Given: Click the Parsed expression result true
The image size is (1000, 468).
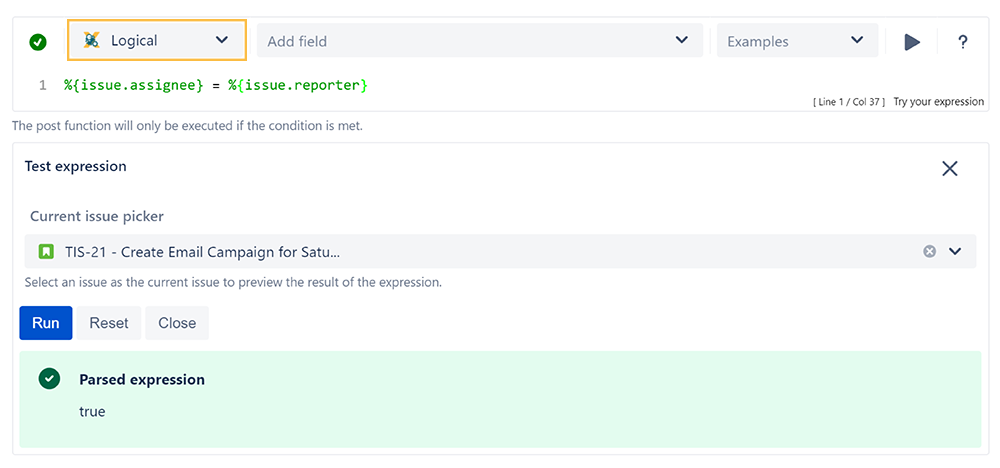Looking at the screenshot, I should [92, 411].
